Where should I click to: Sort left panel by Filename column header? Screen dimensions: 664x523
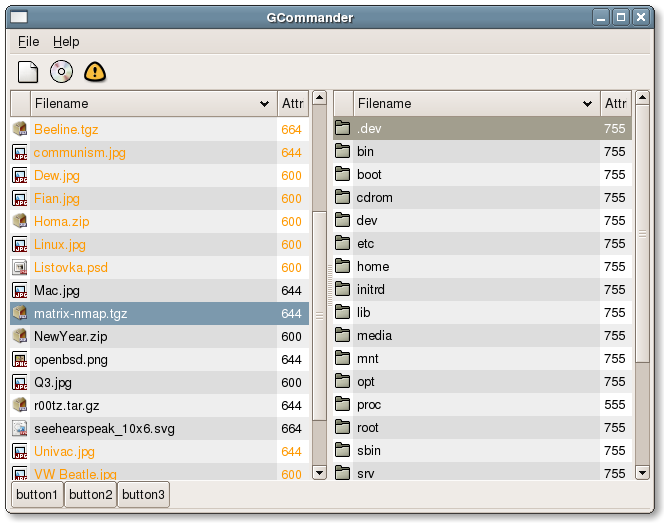pos(153,103)
